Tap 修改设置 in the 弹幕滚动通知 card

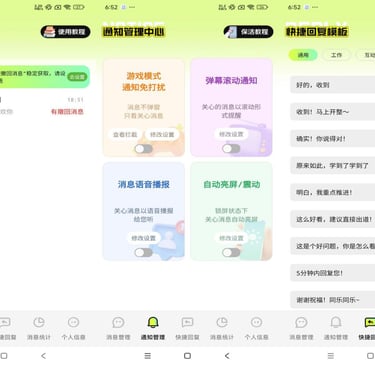point(231,134)
